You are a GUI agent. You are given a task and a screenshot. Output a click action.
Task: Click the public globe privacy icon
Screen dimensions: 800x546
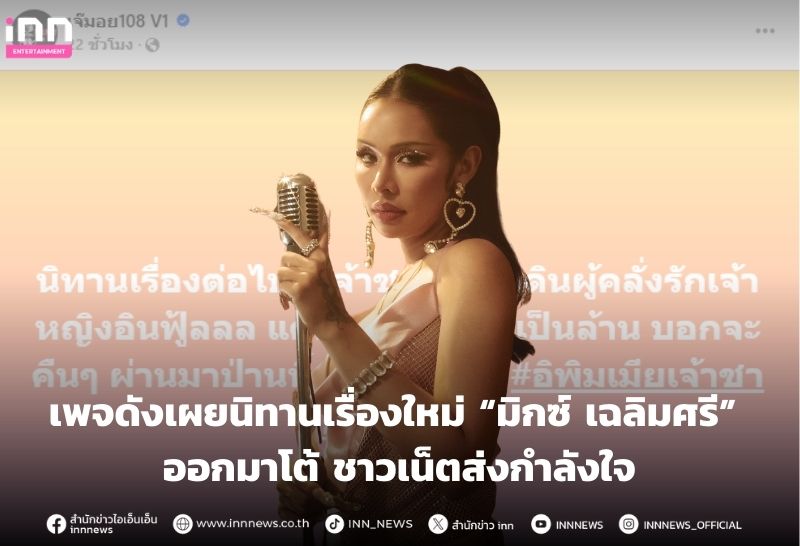point(152,45)
